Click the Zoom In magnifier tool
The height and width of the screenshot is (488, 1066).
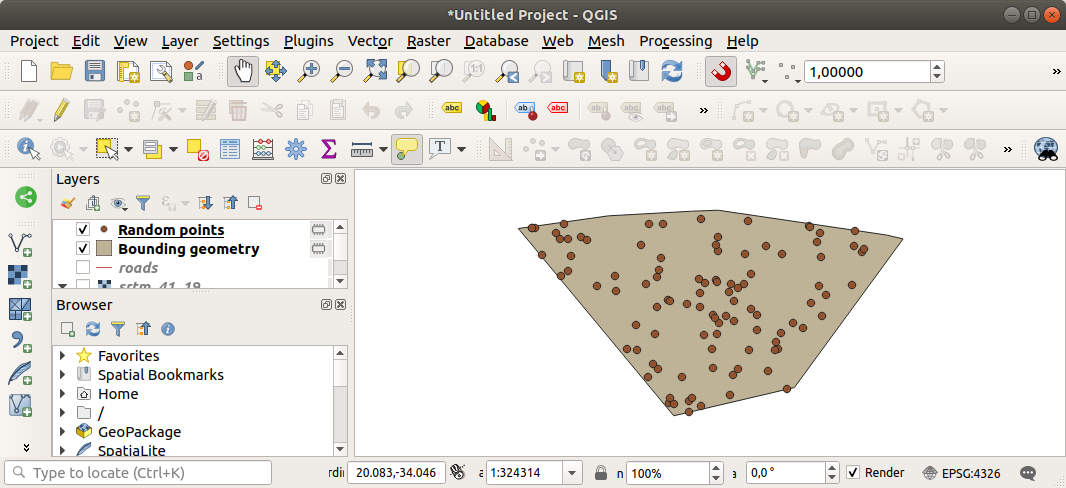click(x=310, y=72)
